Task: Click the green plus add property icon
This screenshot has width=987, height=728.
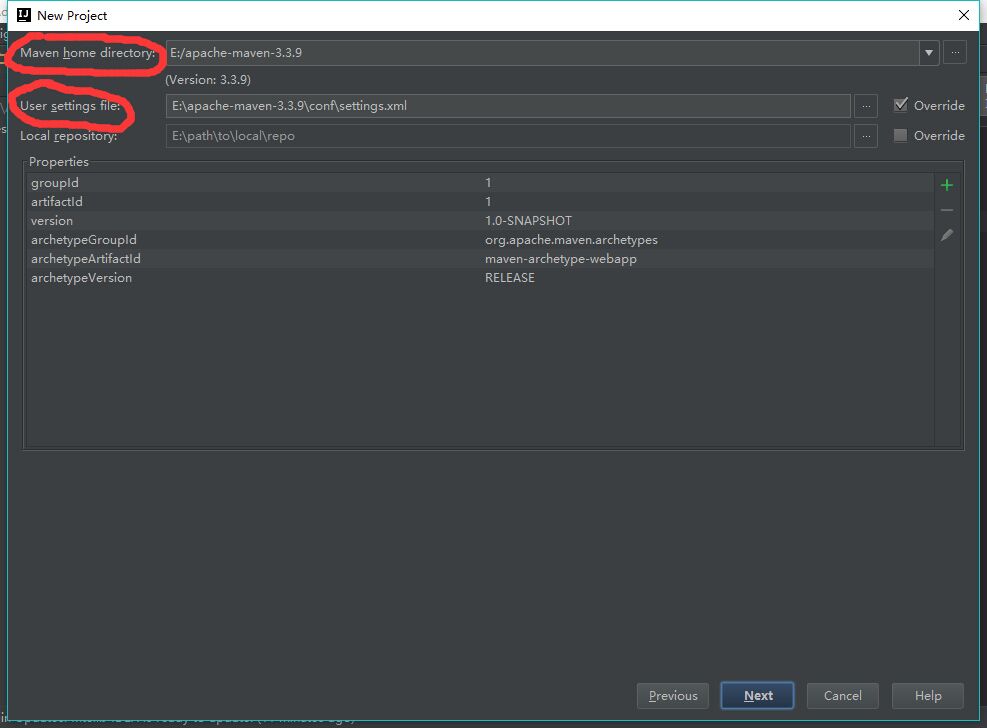Action: click(946, 185)
